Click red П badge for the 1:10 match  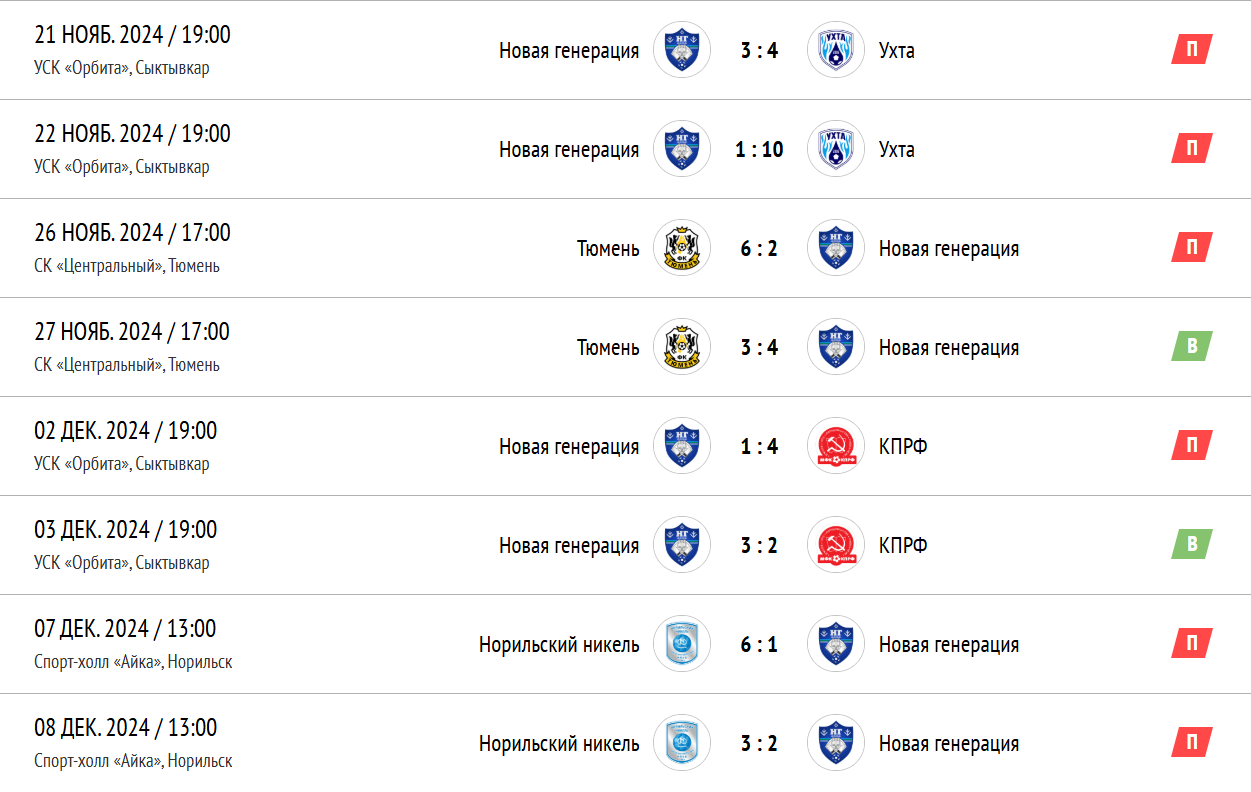(1192, 149)
